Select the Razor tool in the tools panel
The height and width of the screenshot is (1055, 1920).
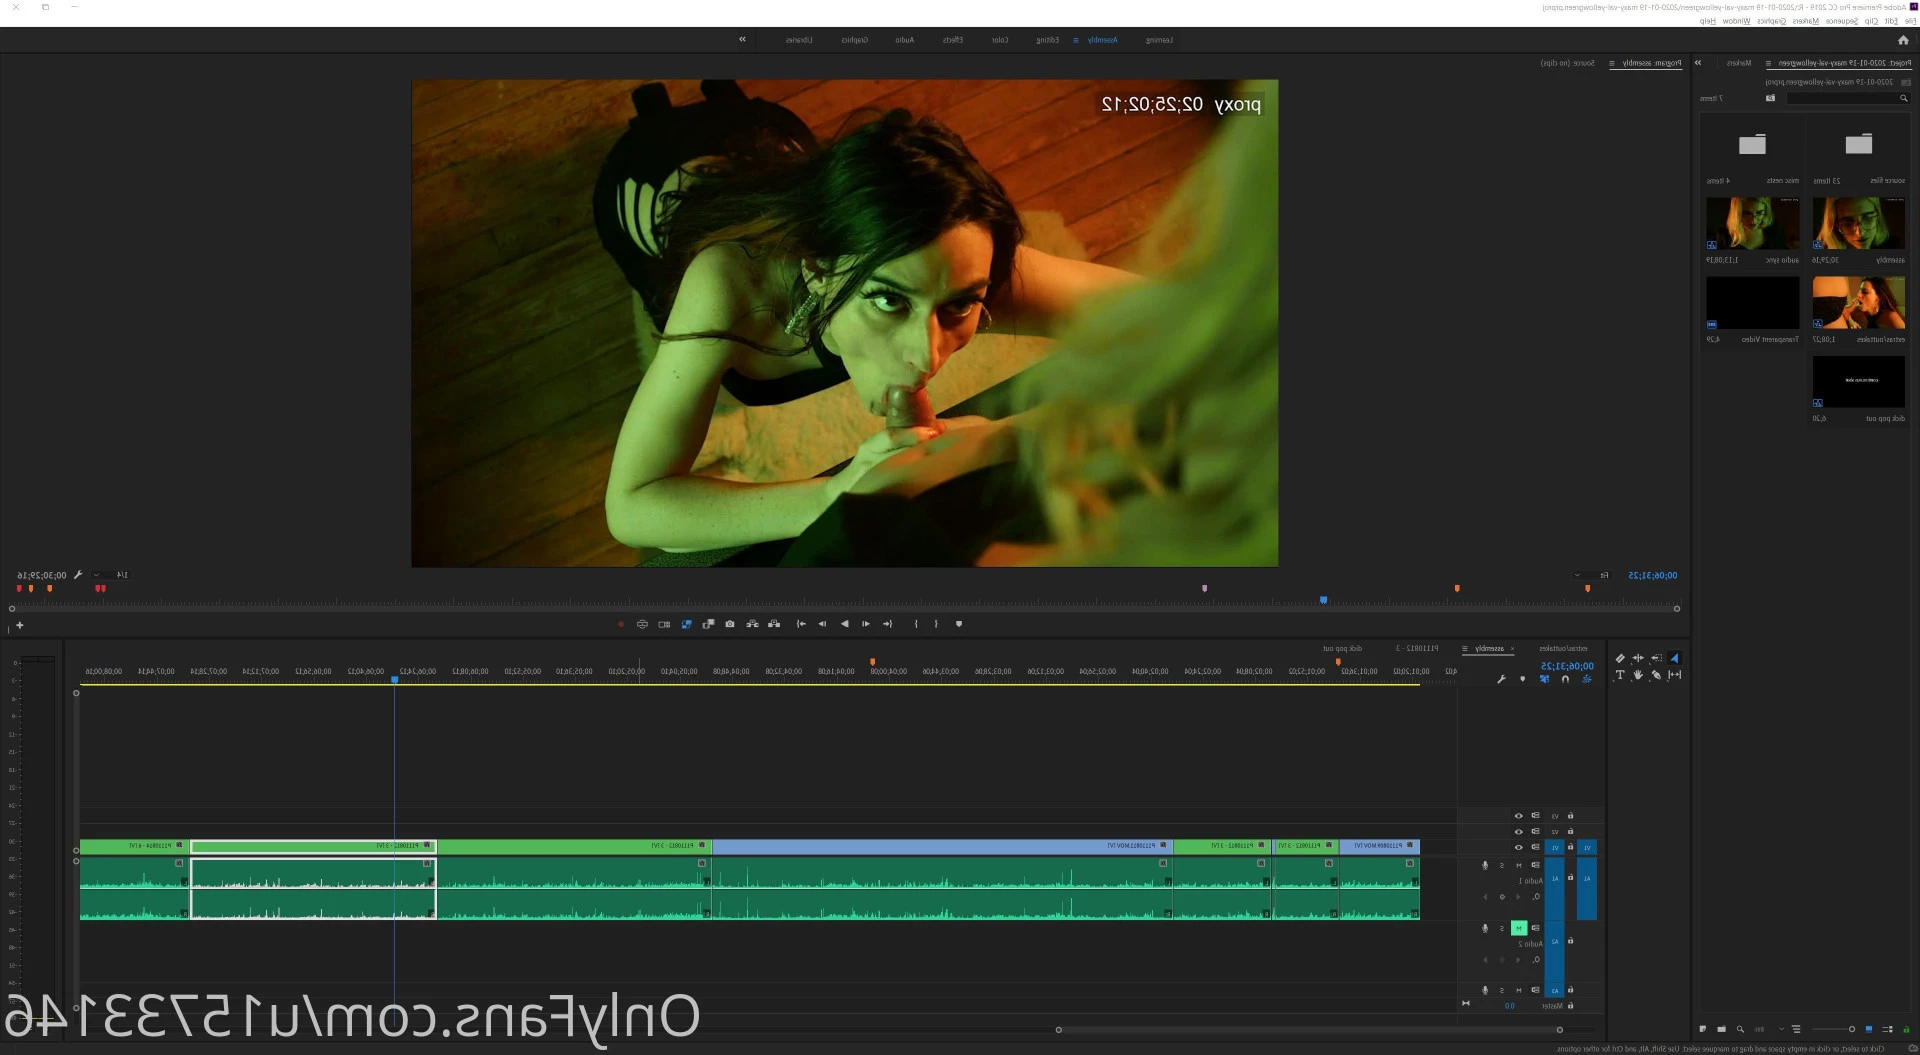point(1620,658)
